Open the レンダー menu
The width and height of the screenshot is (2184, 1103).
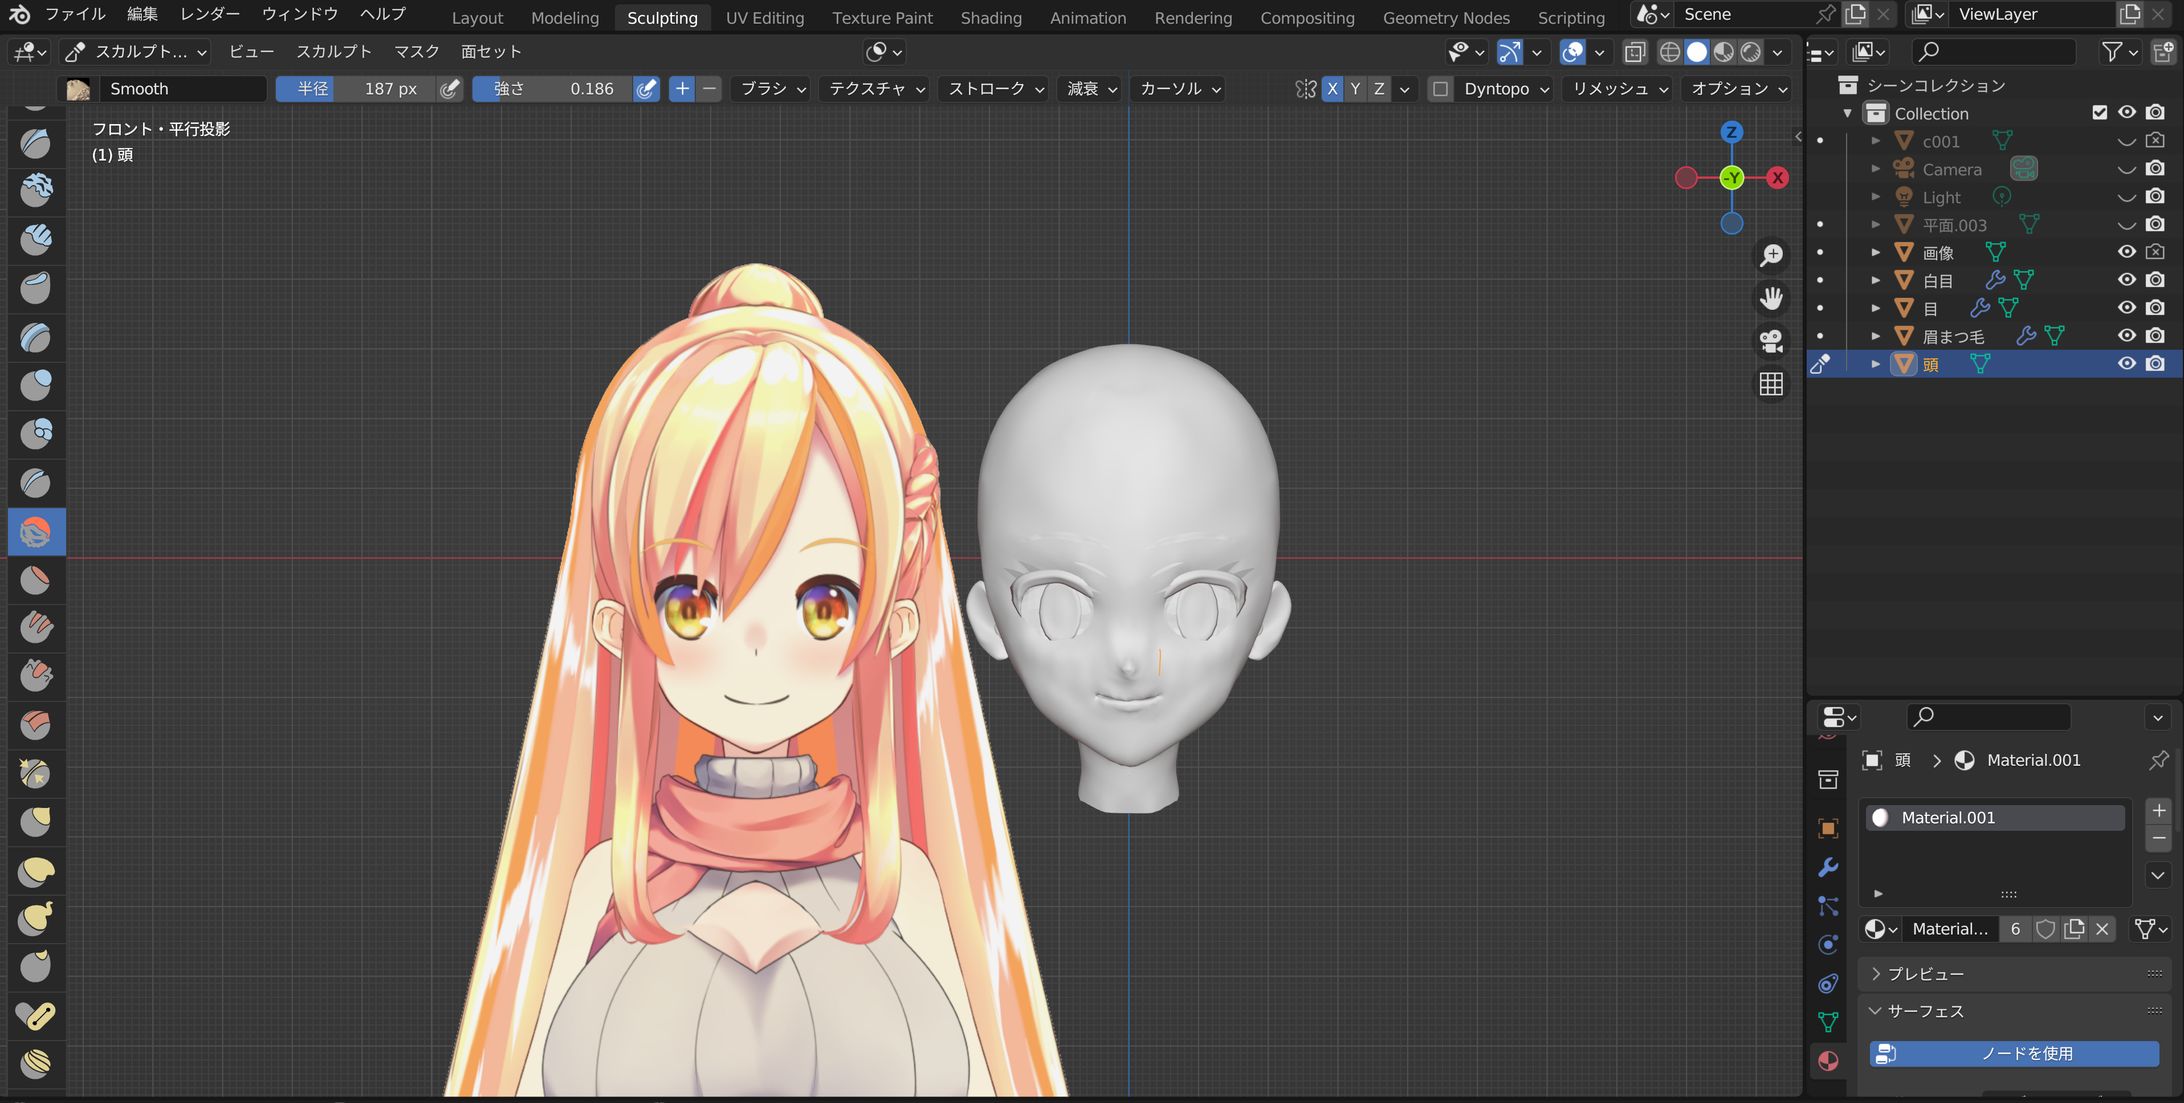209,14
